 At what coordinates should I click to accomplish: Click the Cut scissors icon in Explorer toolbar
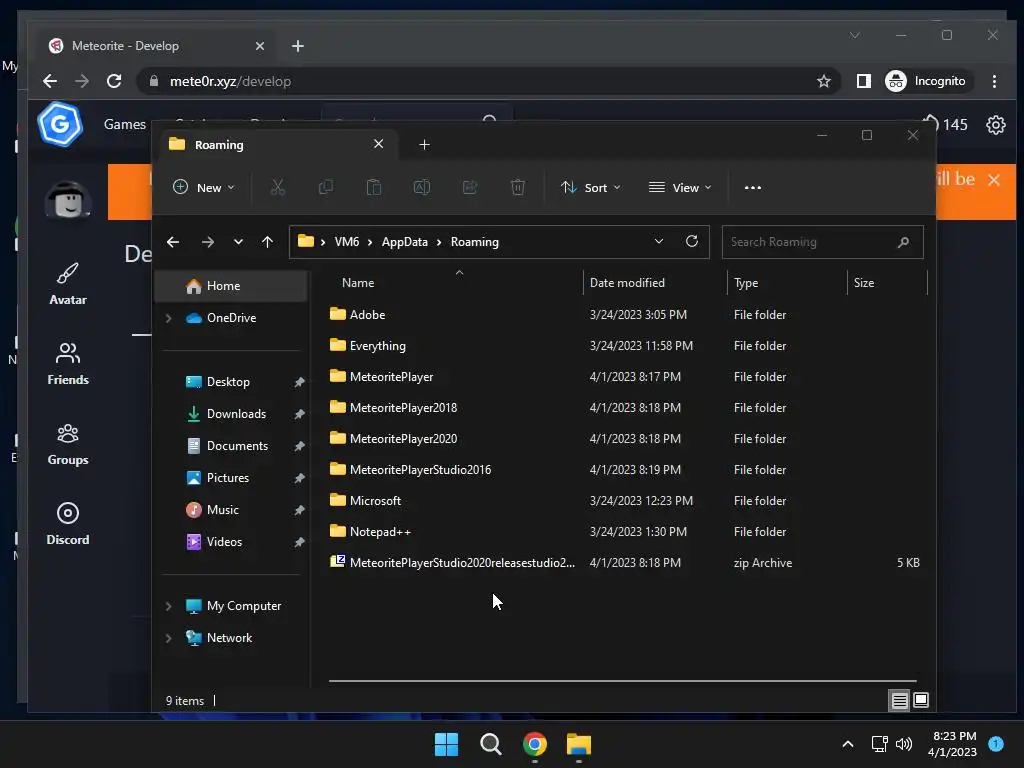click(x=278, y=187)
